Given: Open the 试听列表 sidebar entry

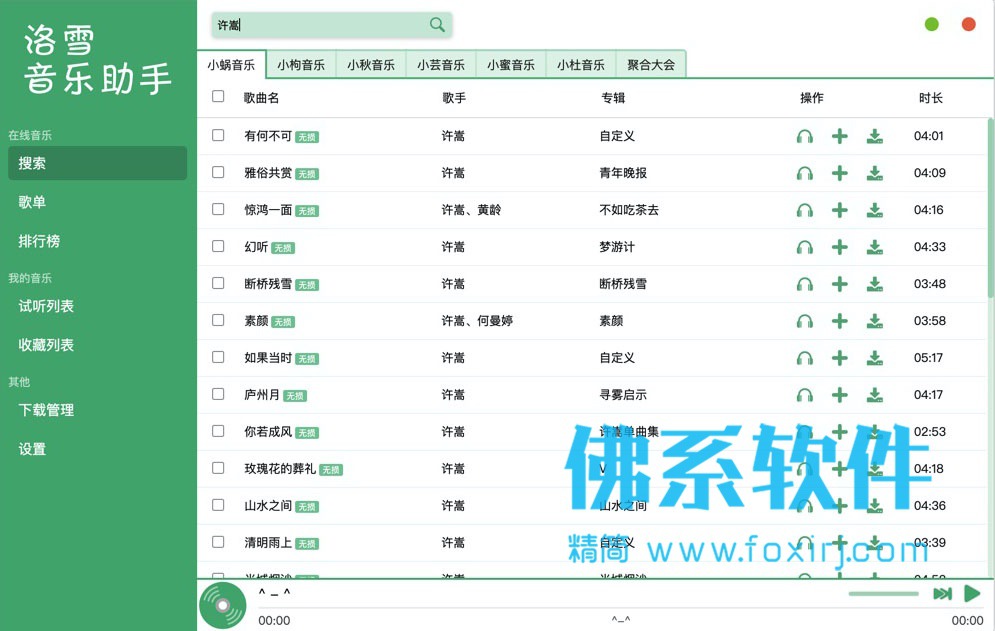Looking at the screenshot, I should pyautogui.click(x=98, y=306).
